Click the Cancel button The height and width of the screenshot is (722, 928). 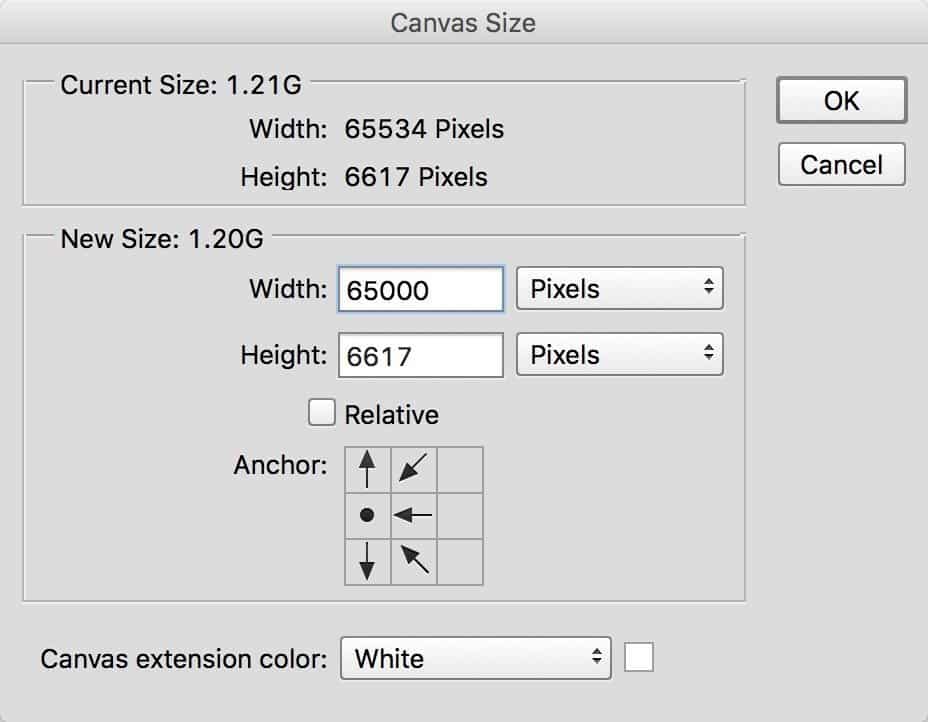pyautogui.click(x=841, y=164)
